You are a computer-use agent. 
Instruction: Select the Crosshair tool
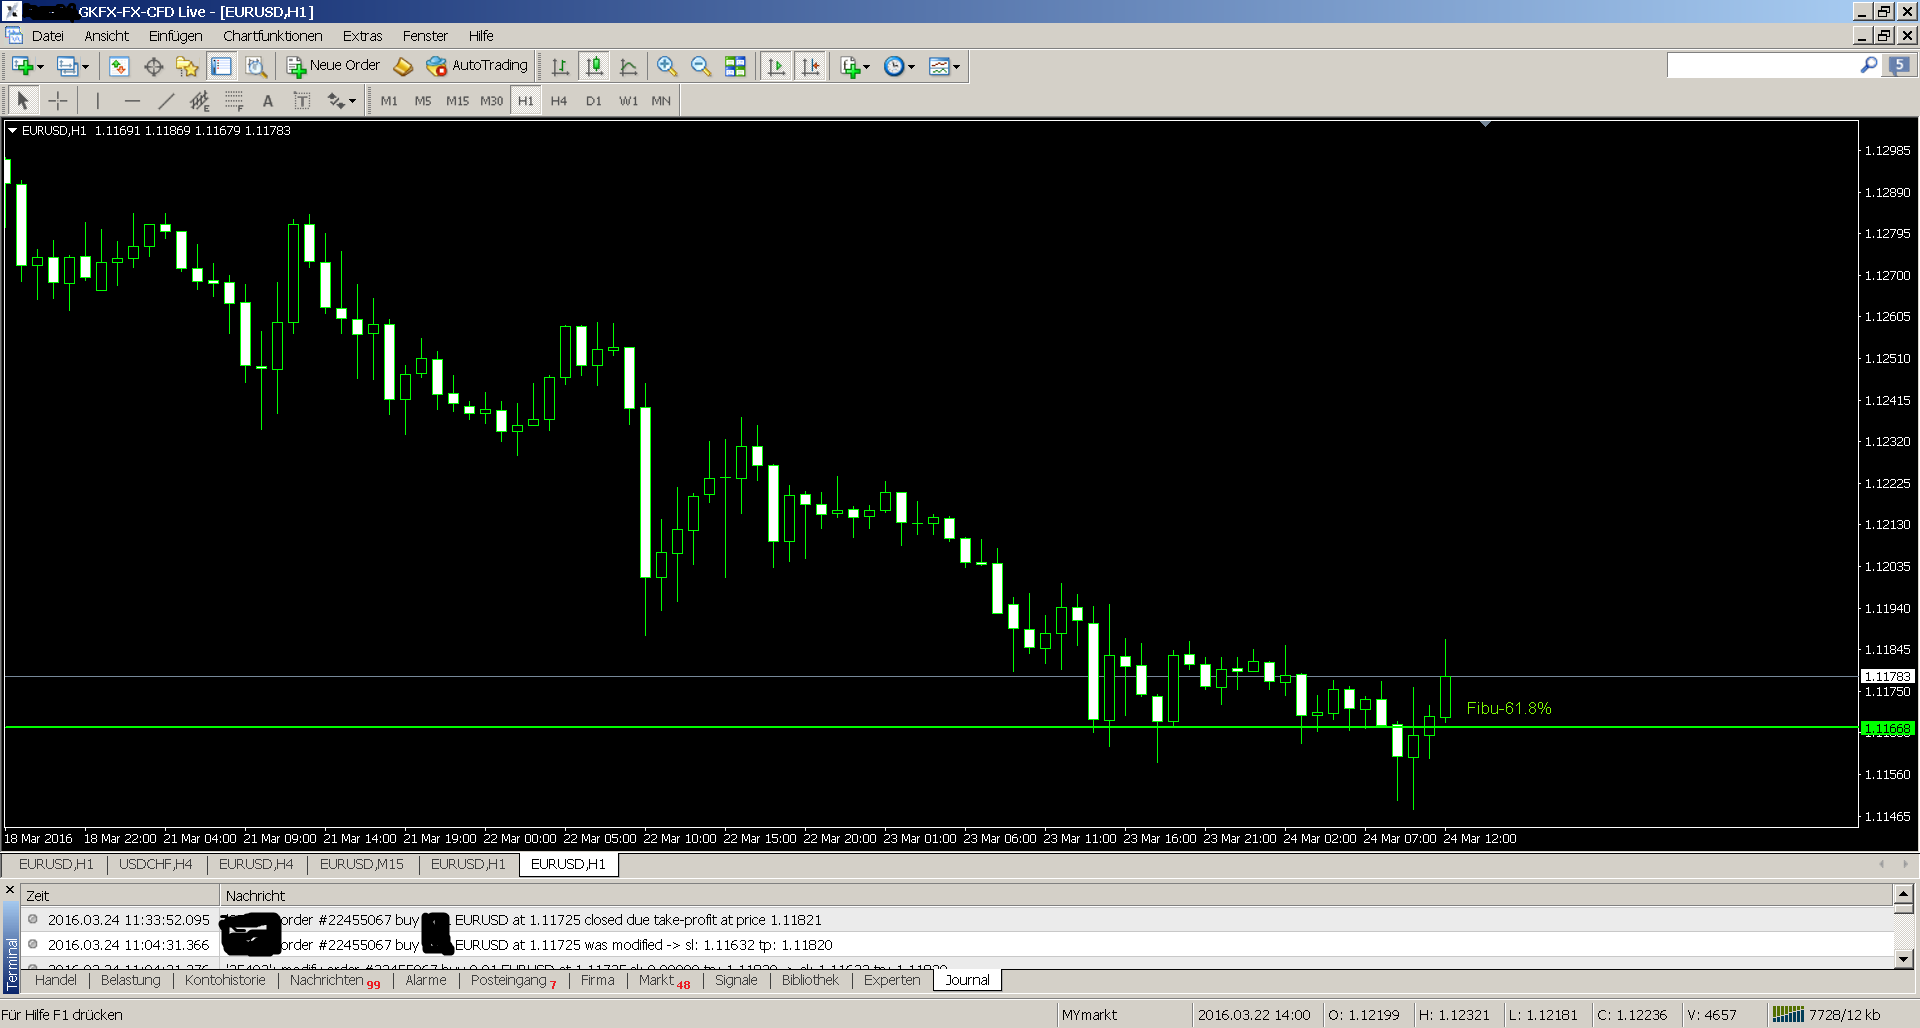58,100
